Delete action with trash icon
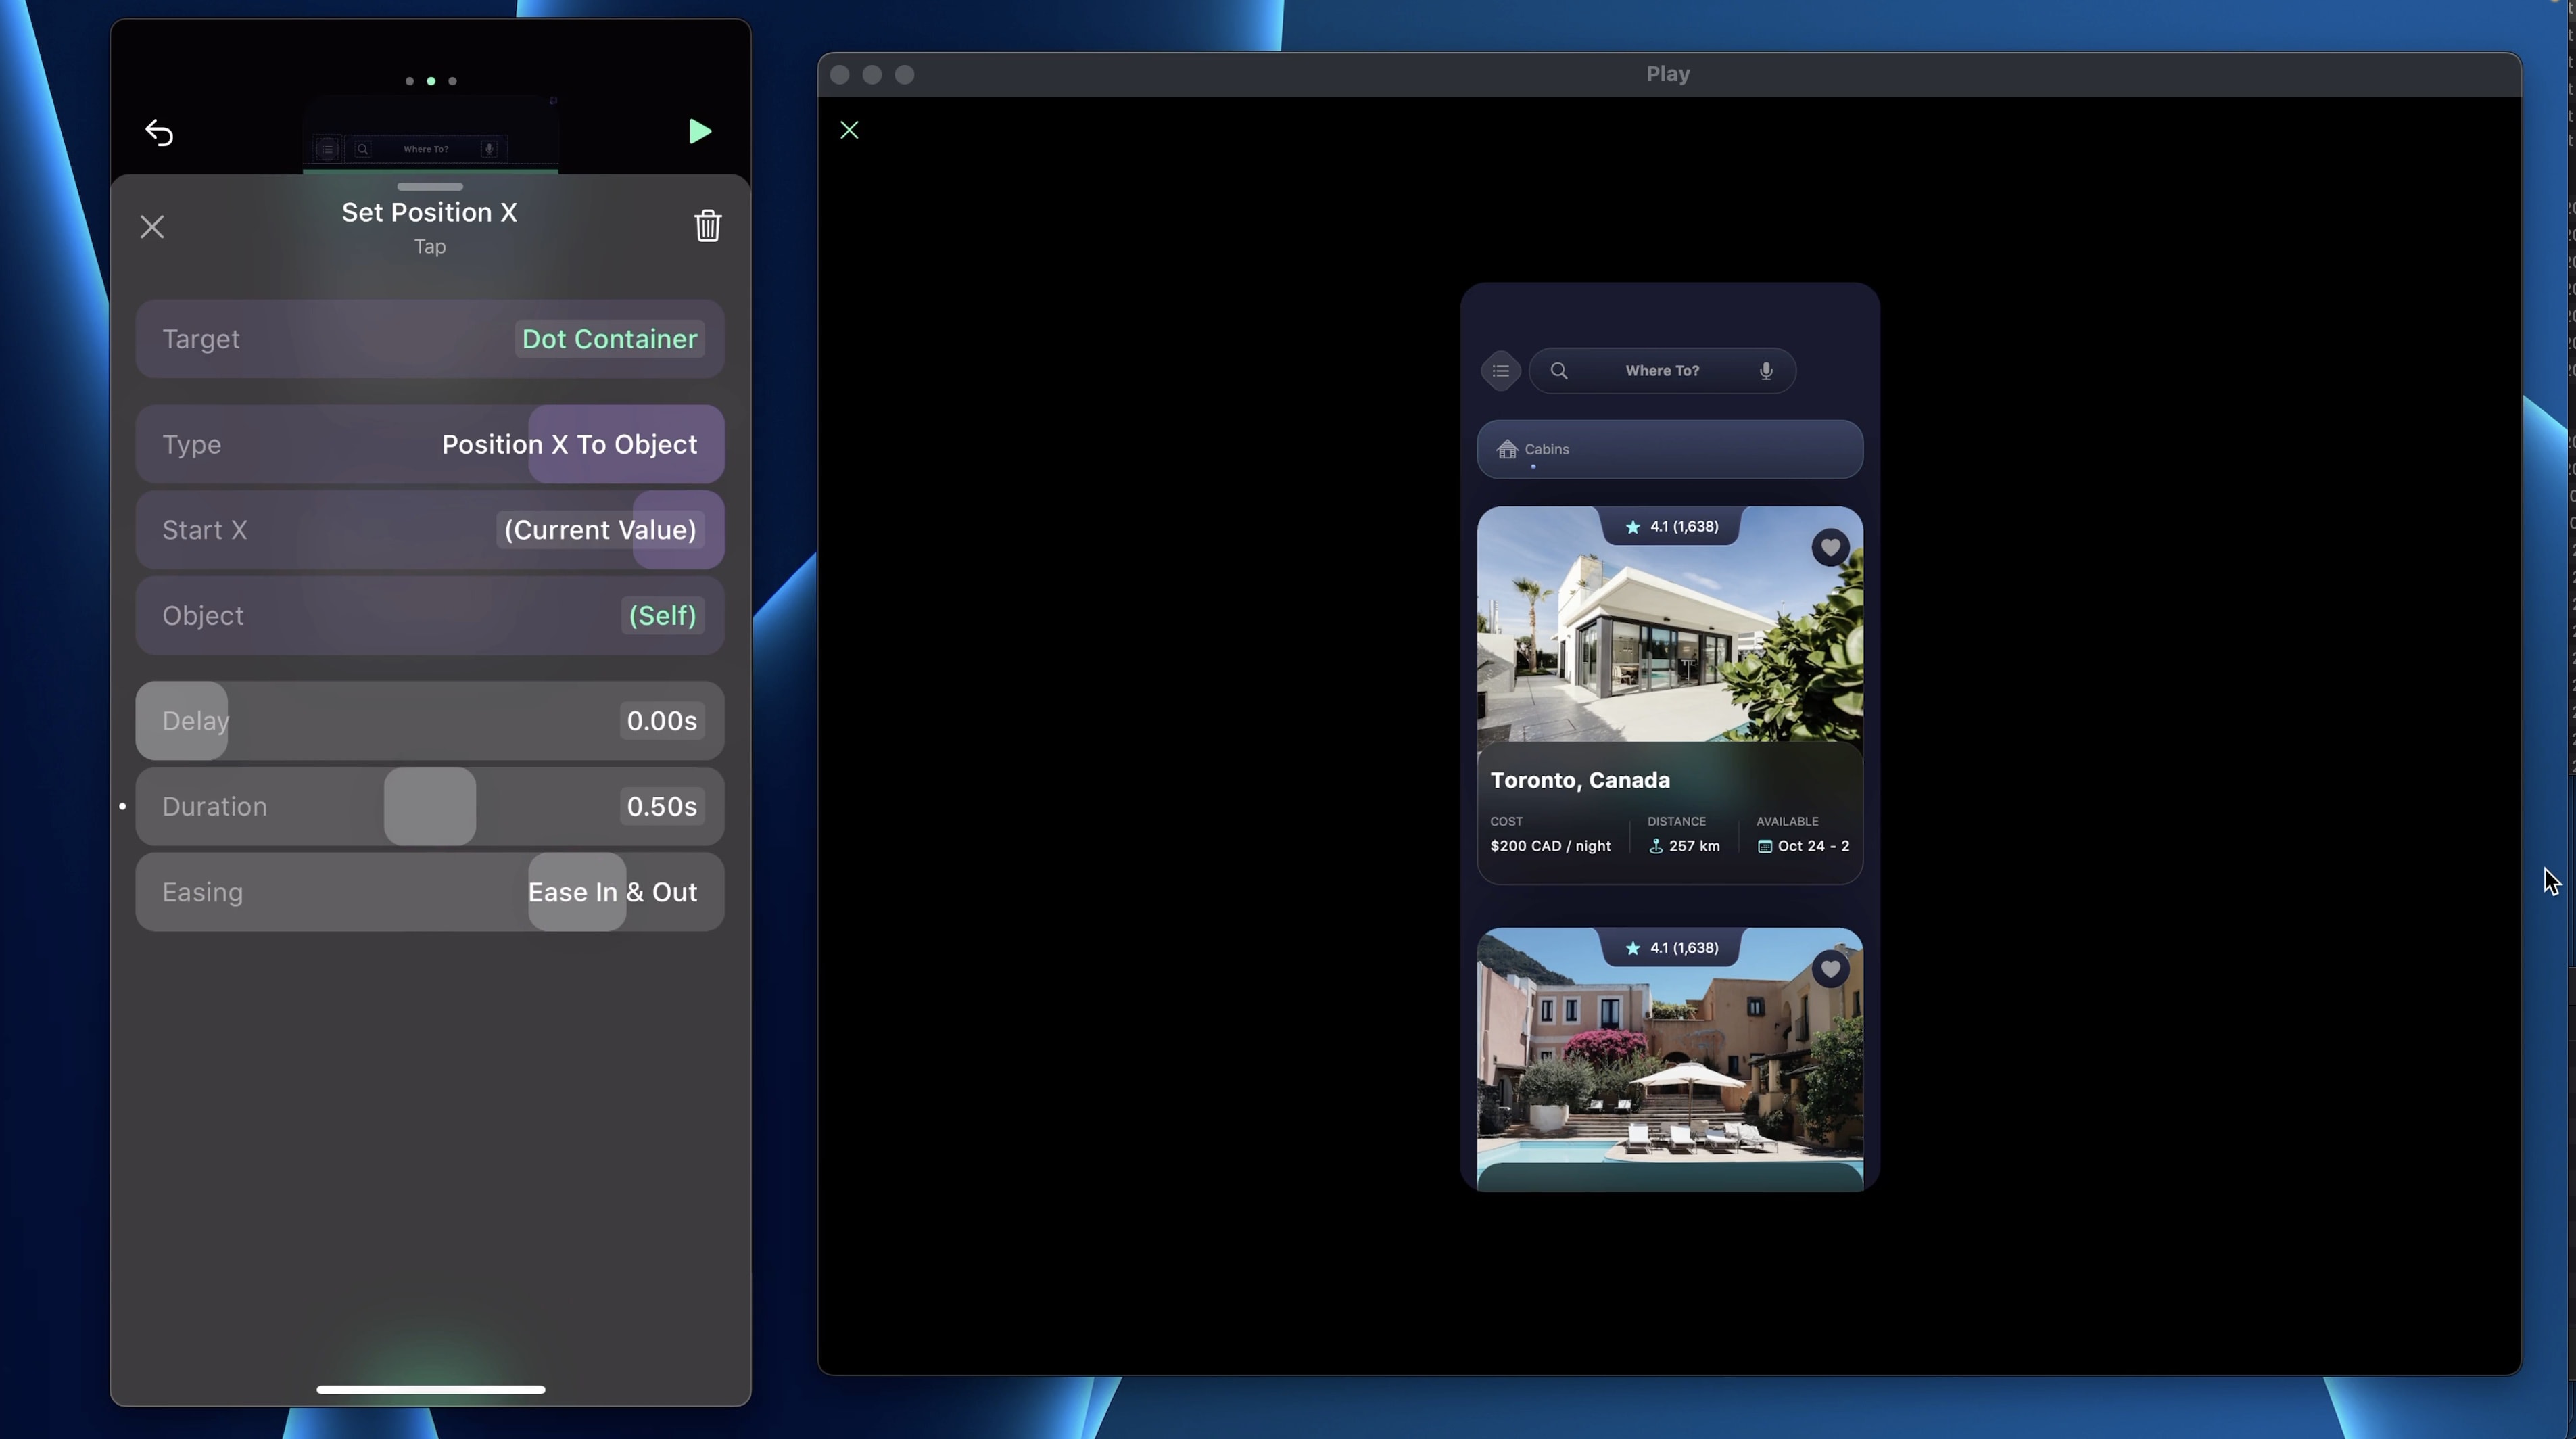Screen dimensions: 2576x1439 click(707, 226)
